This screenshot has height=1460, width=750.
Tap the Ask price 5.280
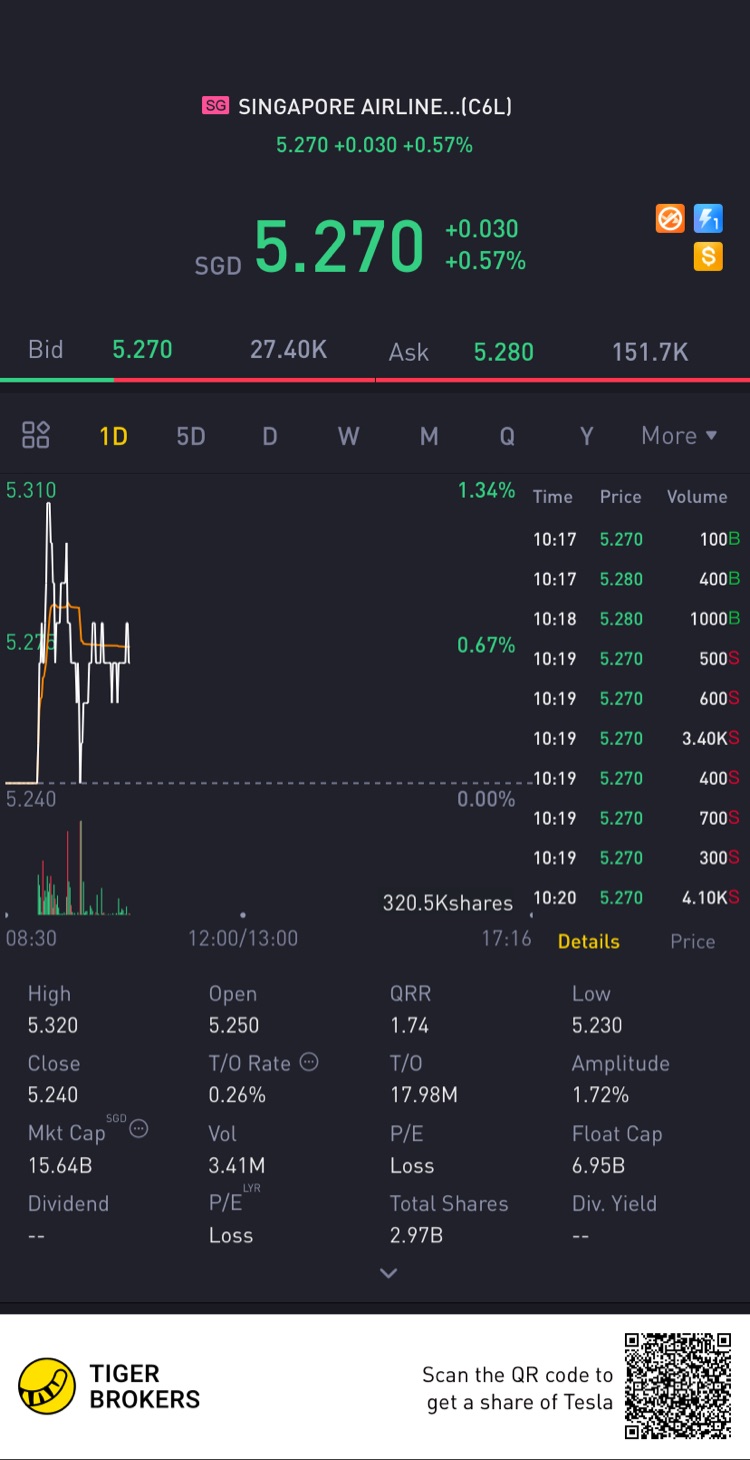(503, 352)
